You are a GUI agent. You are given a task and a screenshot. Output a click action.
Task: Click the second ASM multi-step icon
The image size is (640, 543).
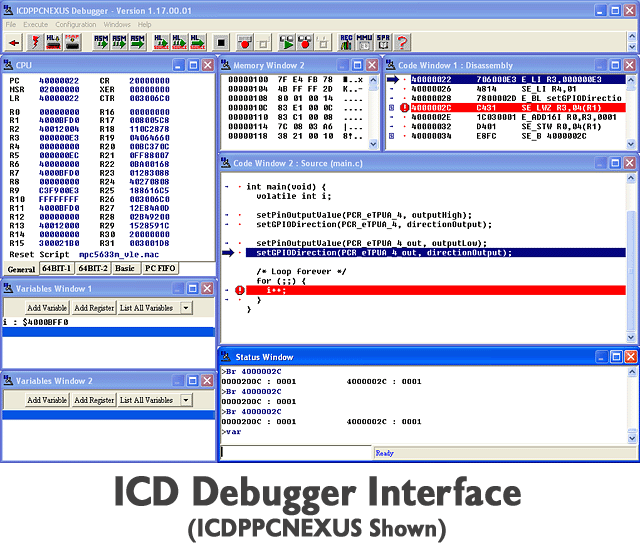(119, 42)
